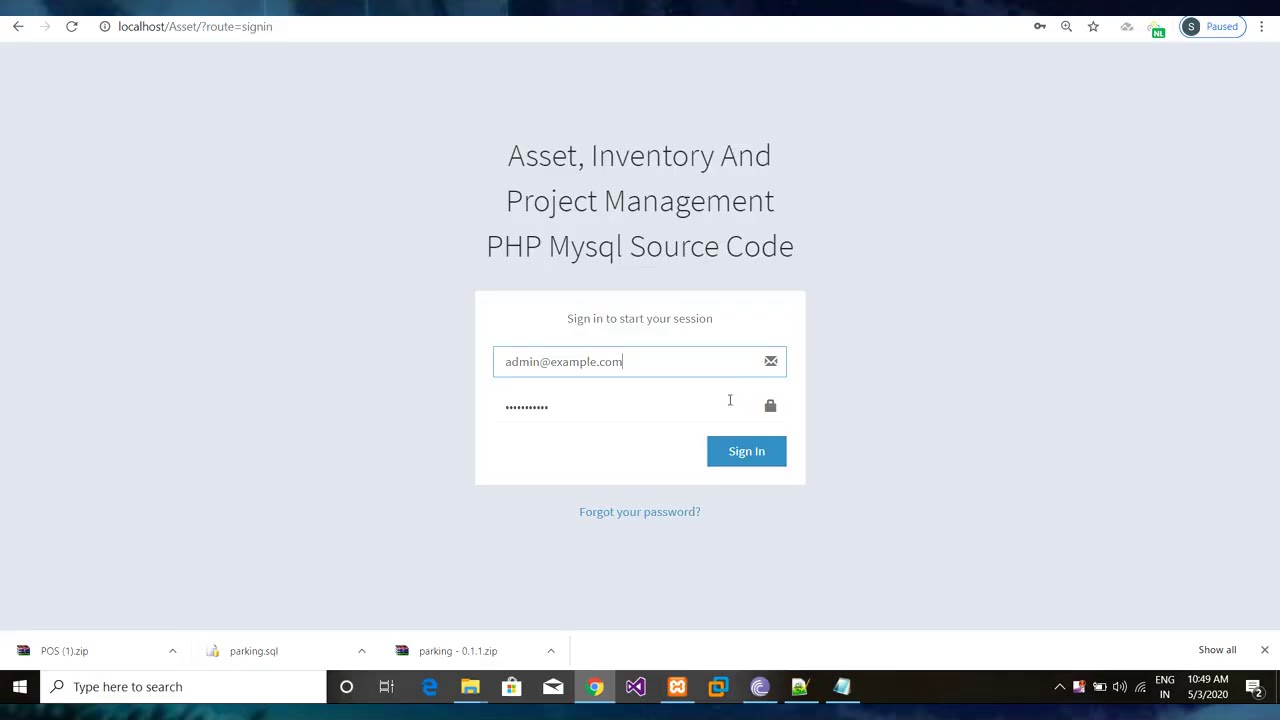Image resolution: width=1280 pixels, height=720 pixels.
Task: Open the red tray notification icon
Action: 1079,687
